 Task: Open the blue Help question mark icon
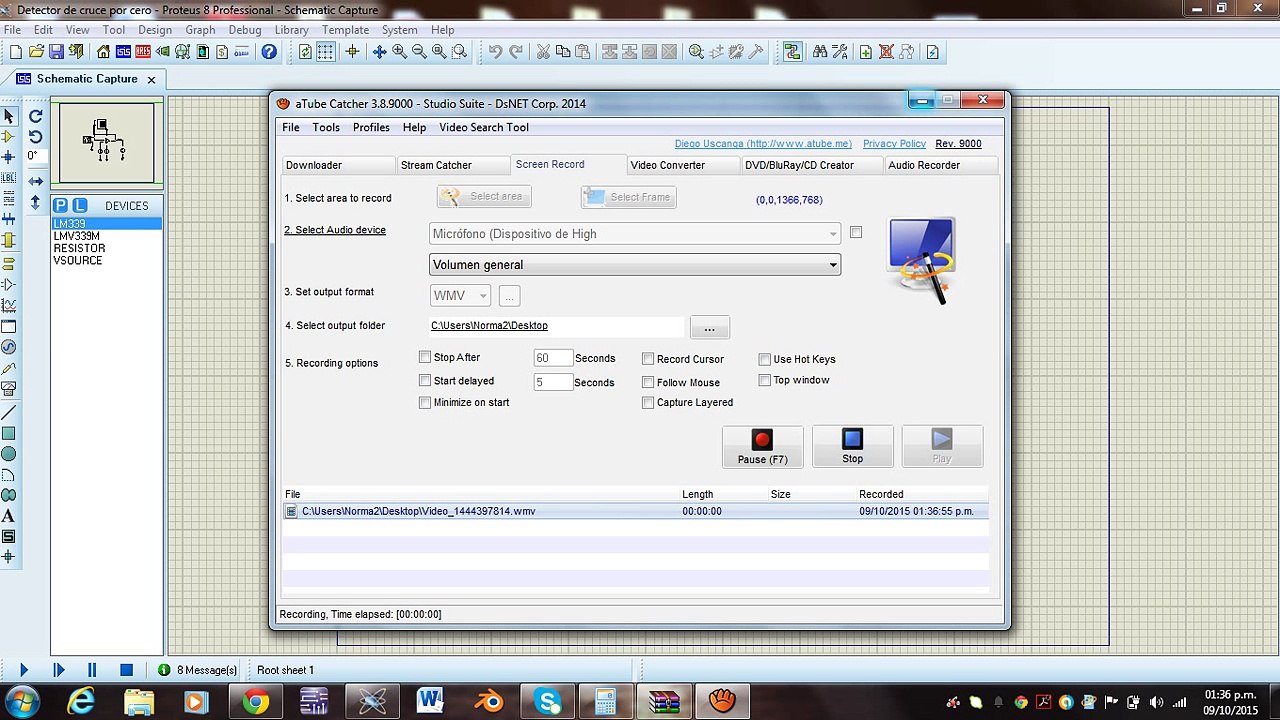[269, 52]
